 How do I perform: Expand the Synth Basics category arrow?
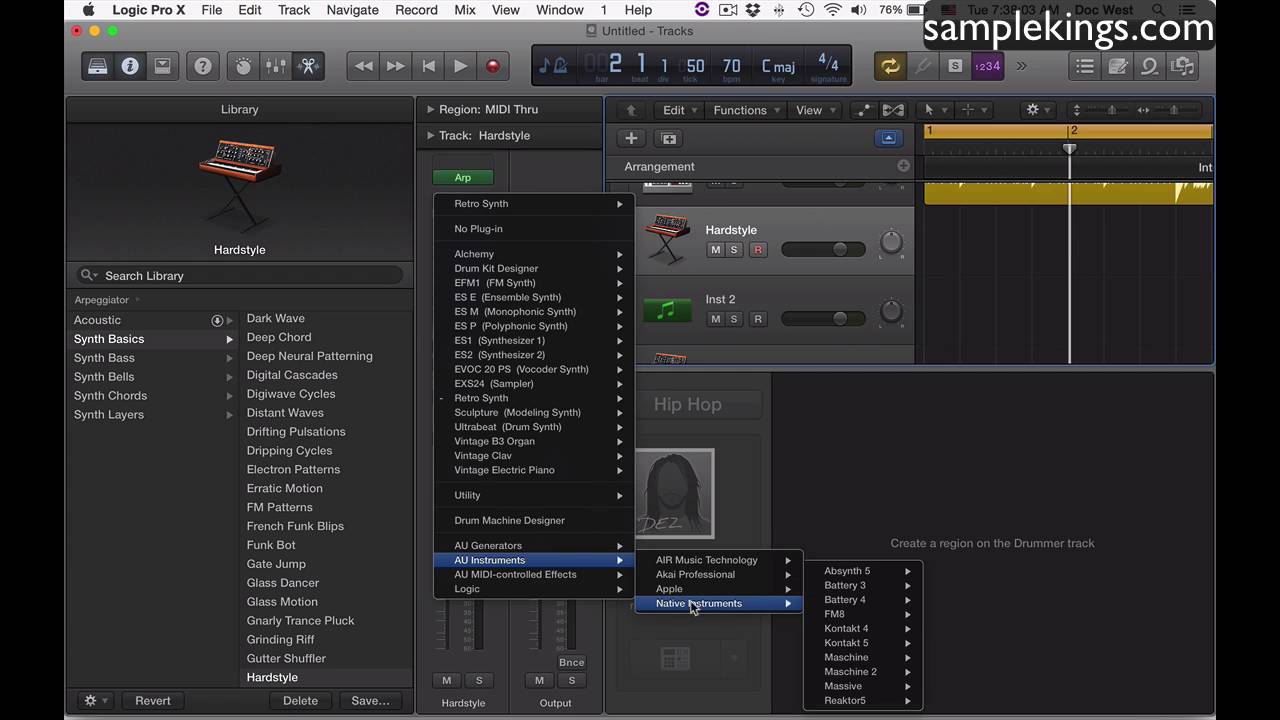tap(229, 339)
